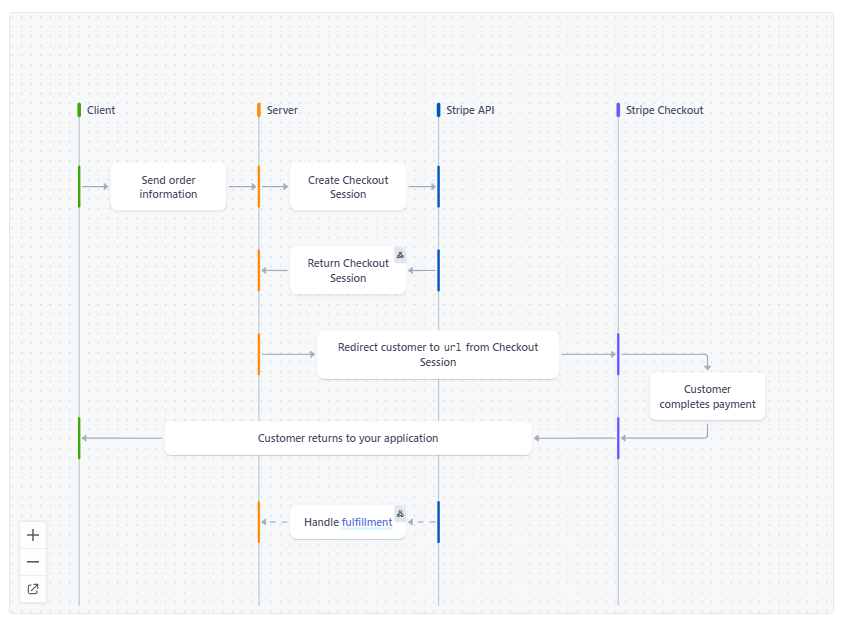Click the Stripe Checkout lifeline label

click(x=665, y=110)
